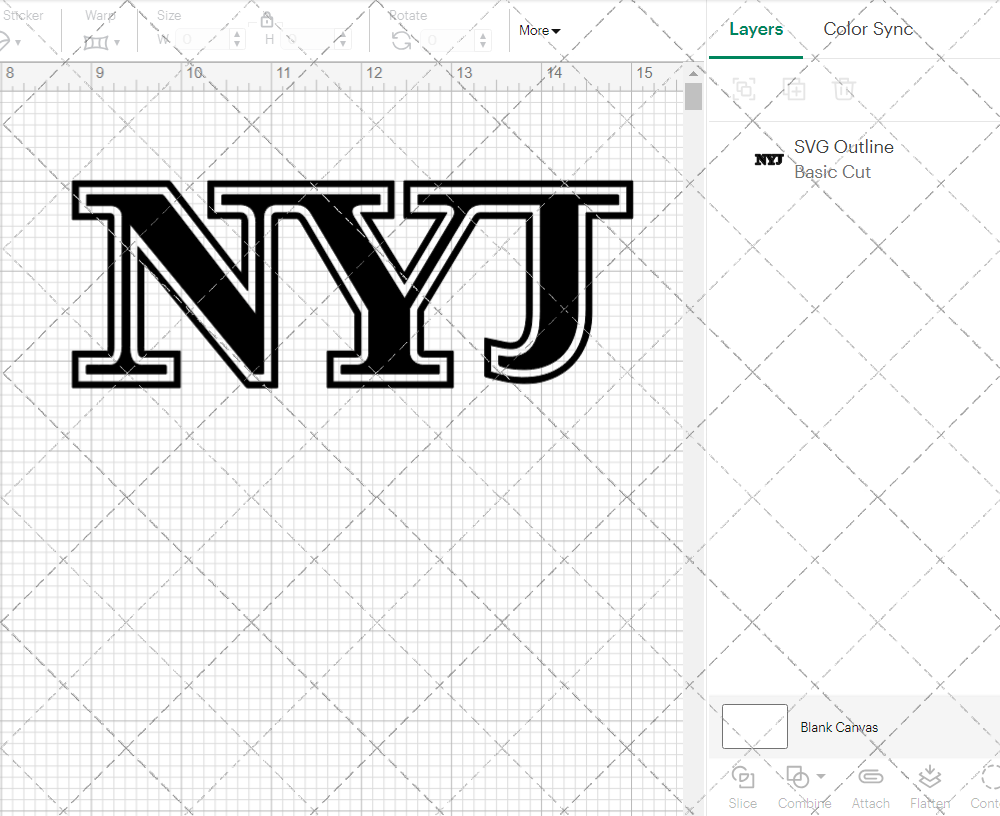Click the Width stepper arrows

pos(237,40)
